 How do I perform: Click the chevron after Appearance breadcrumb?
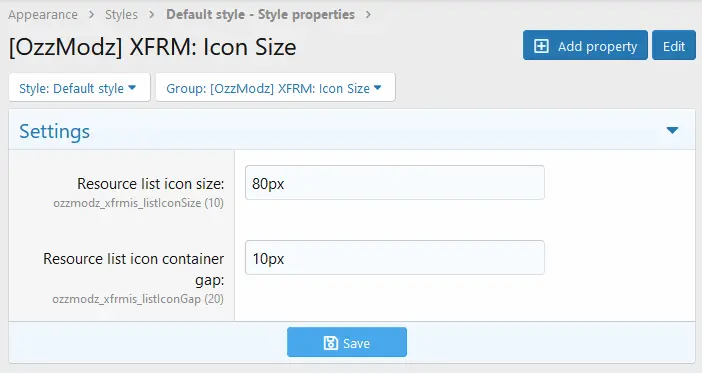[x=91, y=15]
